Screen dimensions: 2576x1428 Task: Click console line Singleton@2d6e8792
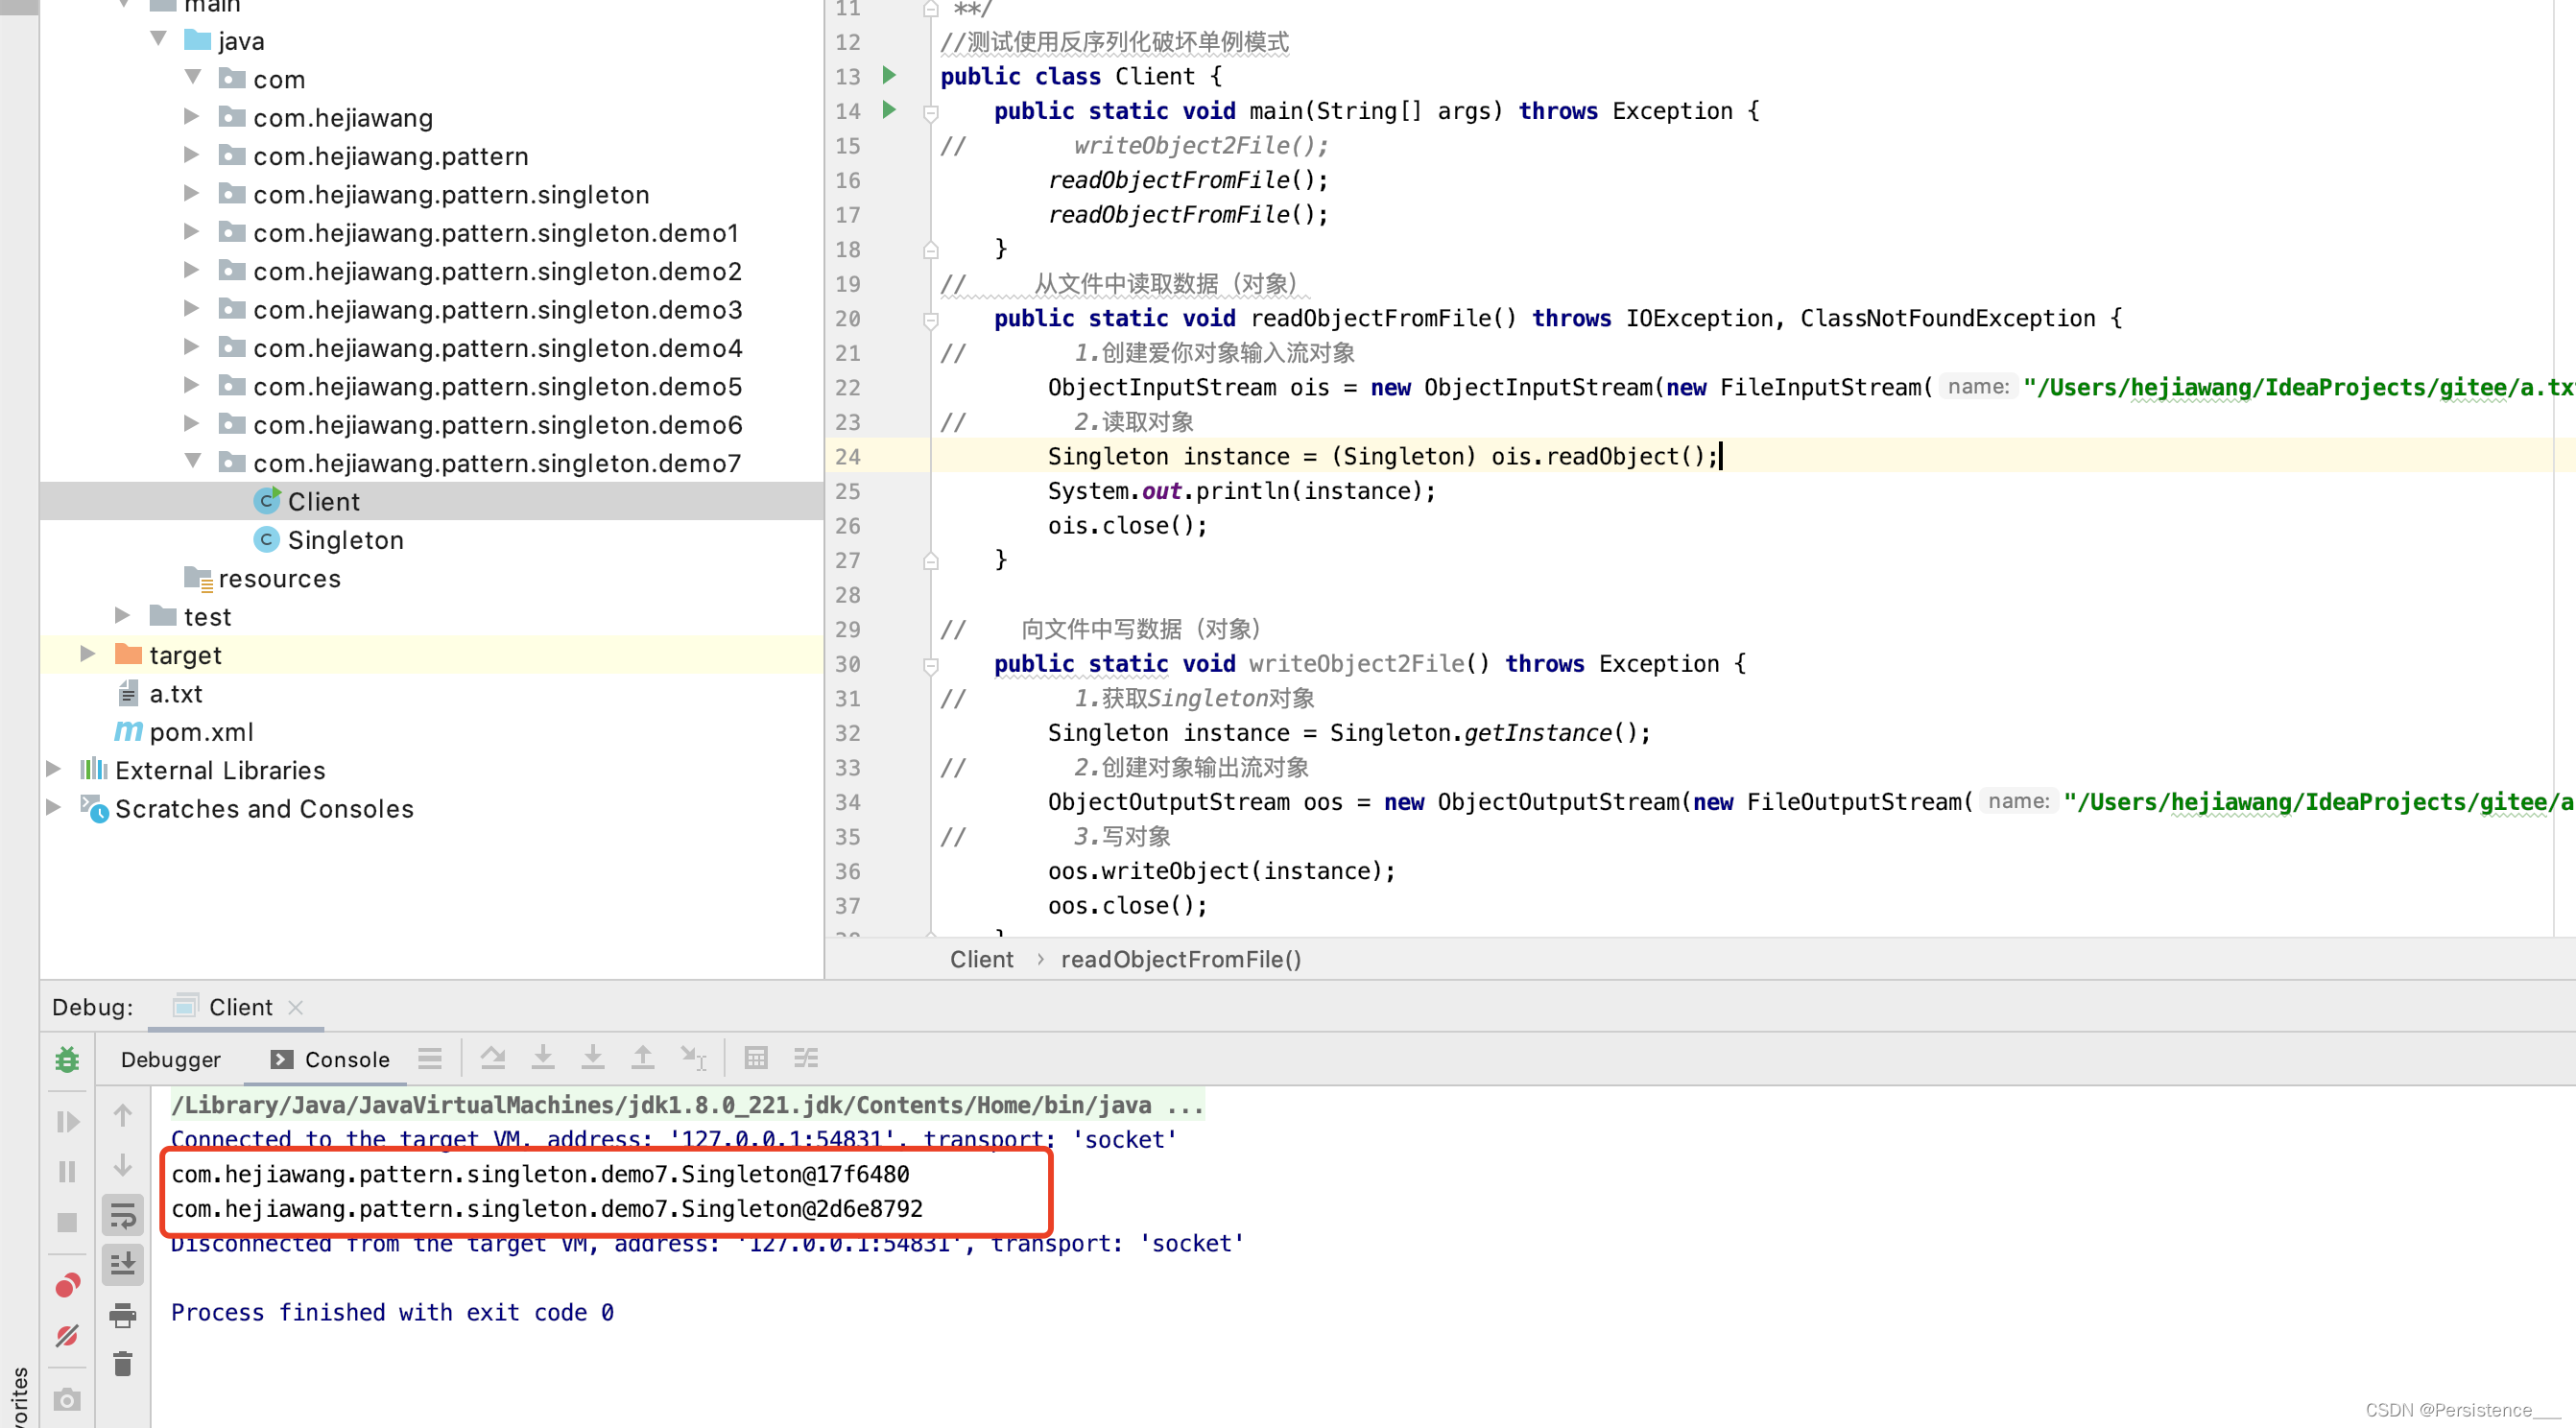(547, 1209)
